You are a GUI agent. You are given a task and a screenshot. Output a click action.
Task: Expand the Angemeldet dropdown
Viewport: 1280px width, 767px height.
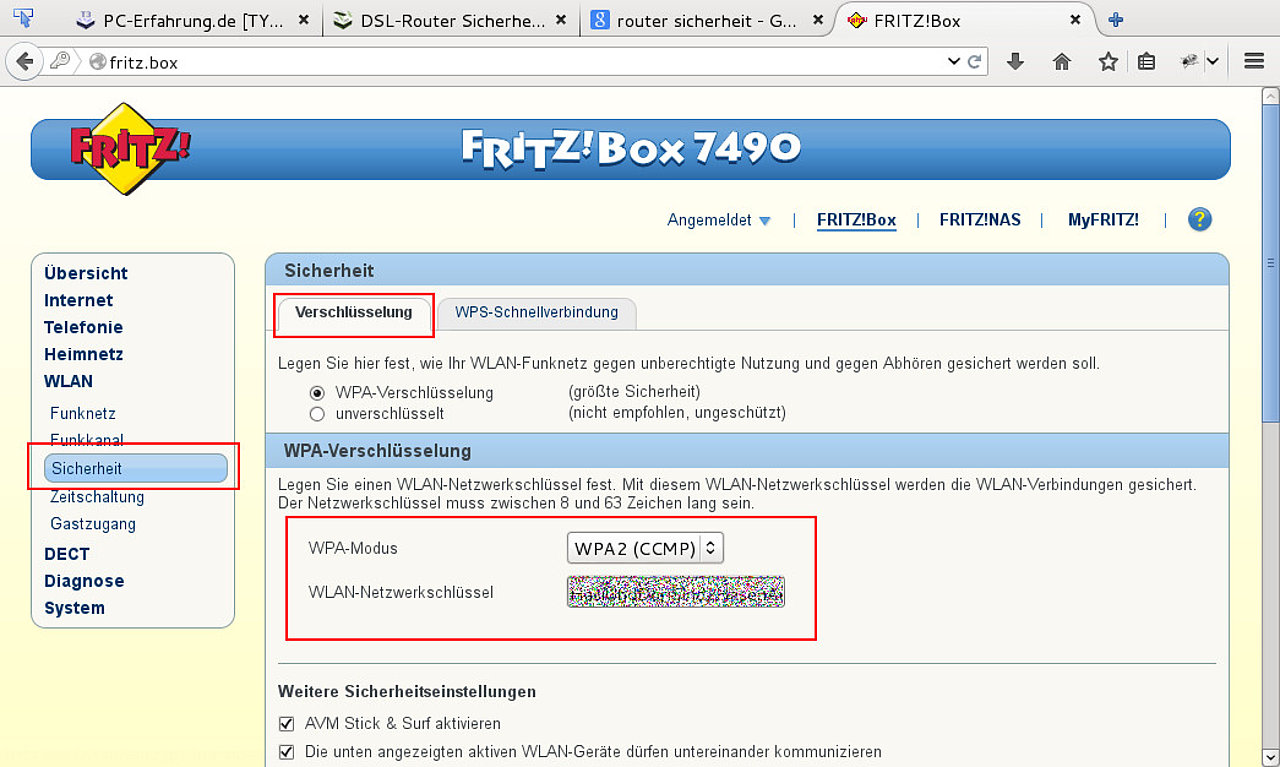pyautogui.click(x=720, y=221)
